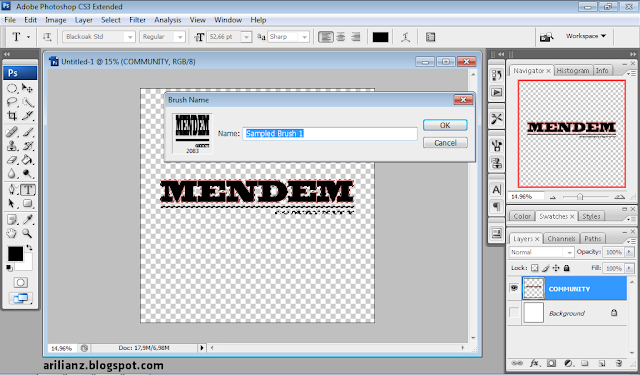Viewport: 640px width, 375px height.
Task: Switch to the Channels tab
Action: point(561,238)
